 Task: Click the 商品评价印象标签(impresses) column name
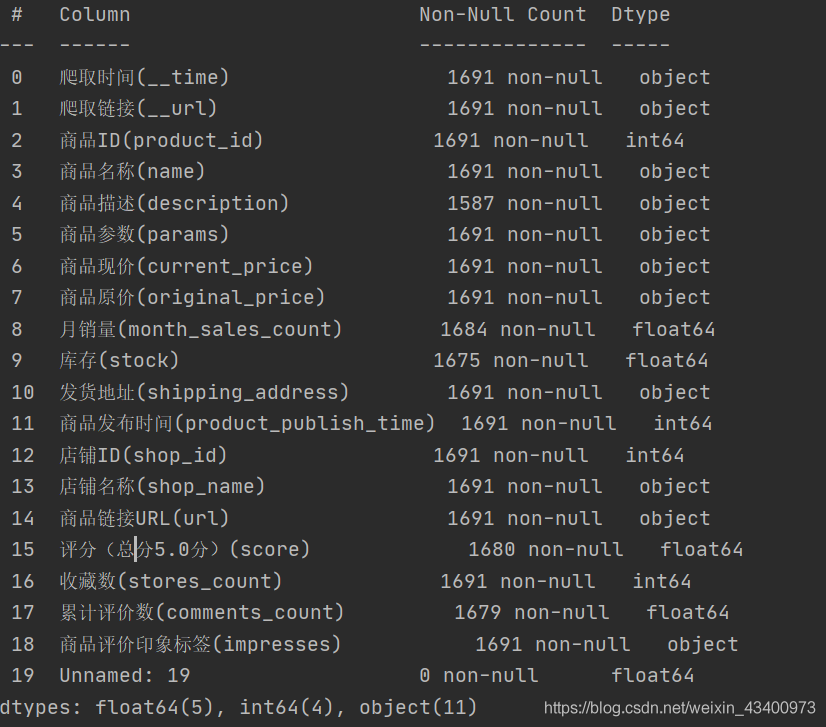200,645
